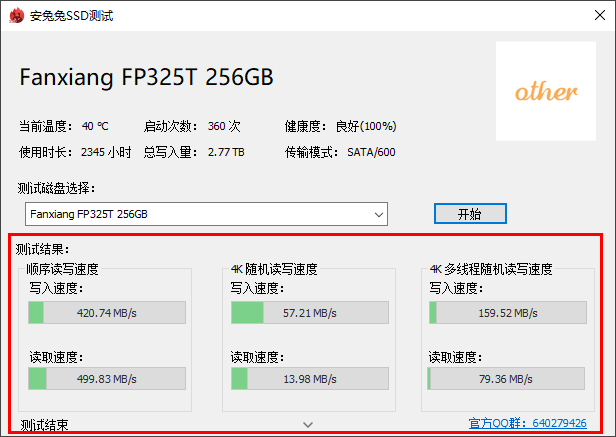Viewport: 616px width, 437px height.
Task: Click the 4K multithread write bar 159.52 MB/s
Action: click(508, 313)
